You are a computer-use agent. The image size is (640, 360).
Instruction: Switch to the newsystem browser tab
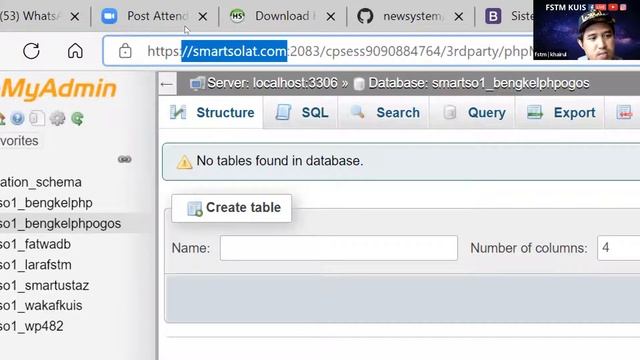(x=412, y=16)
